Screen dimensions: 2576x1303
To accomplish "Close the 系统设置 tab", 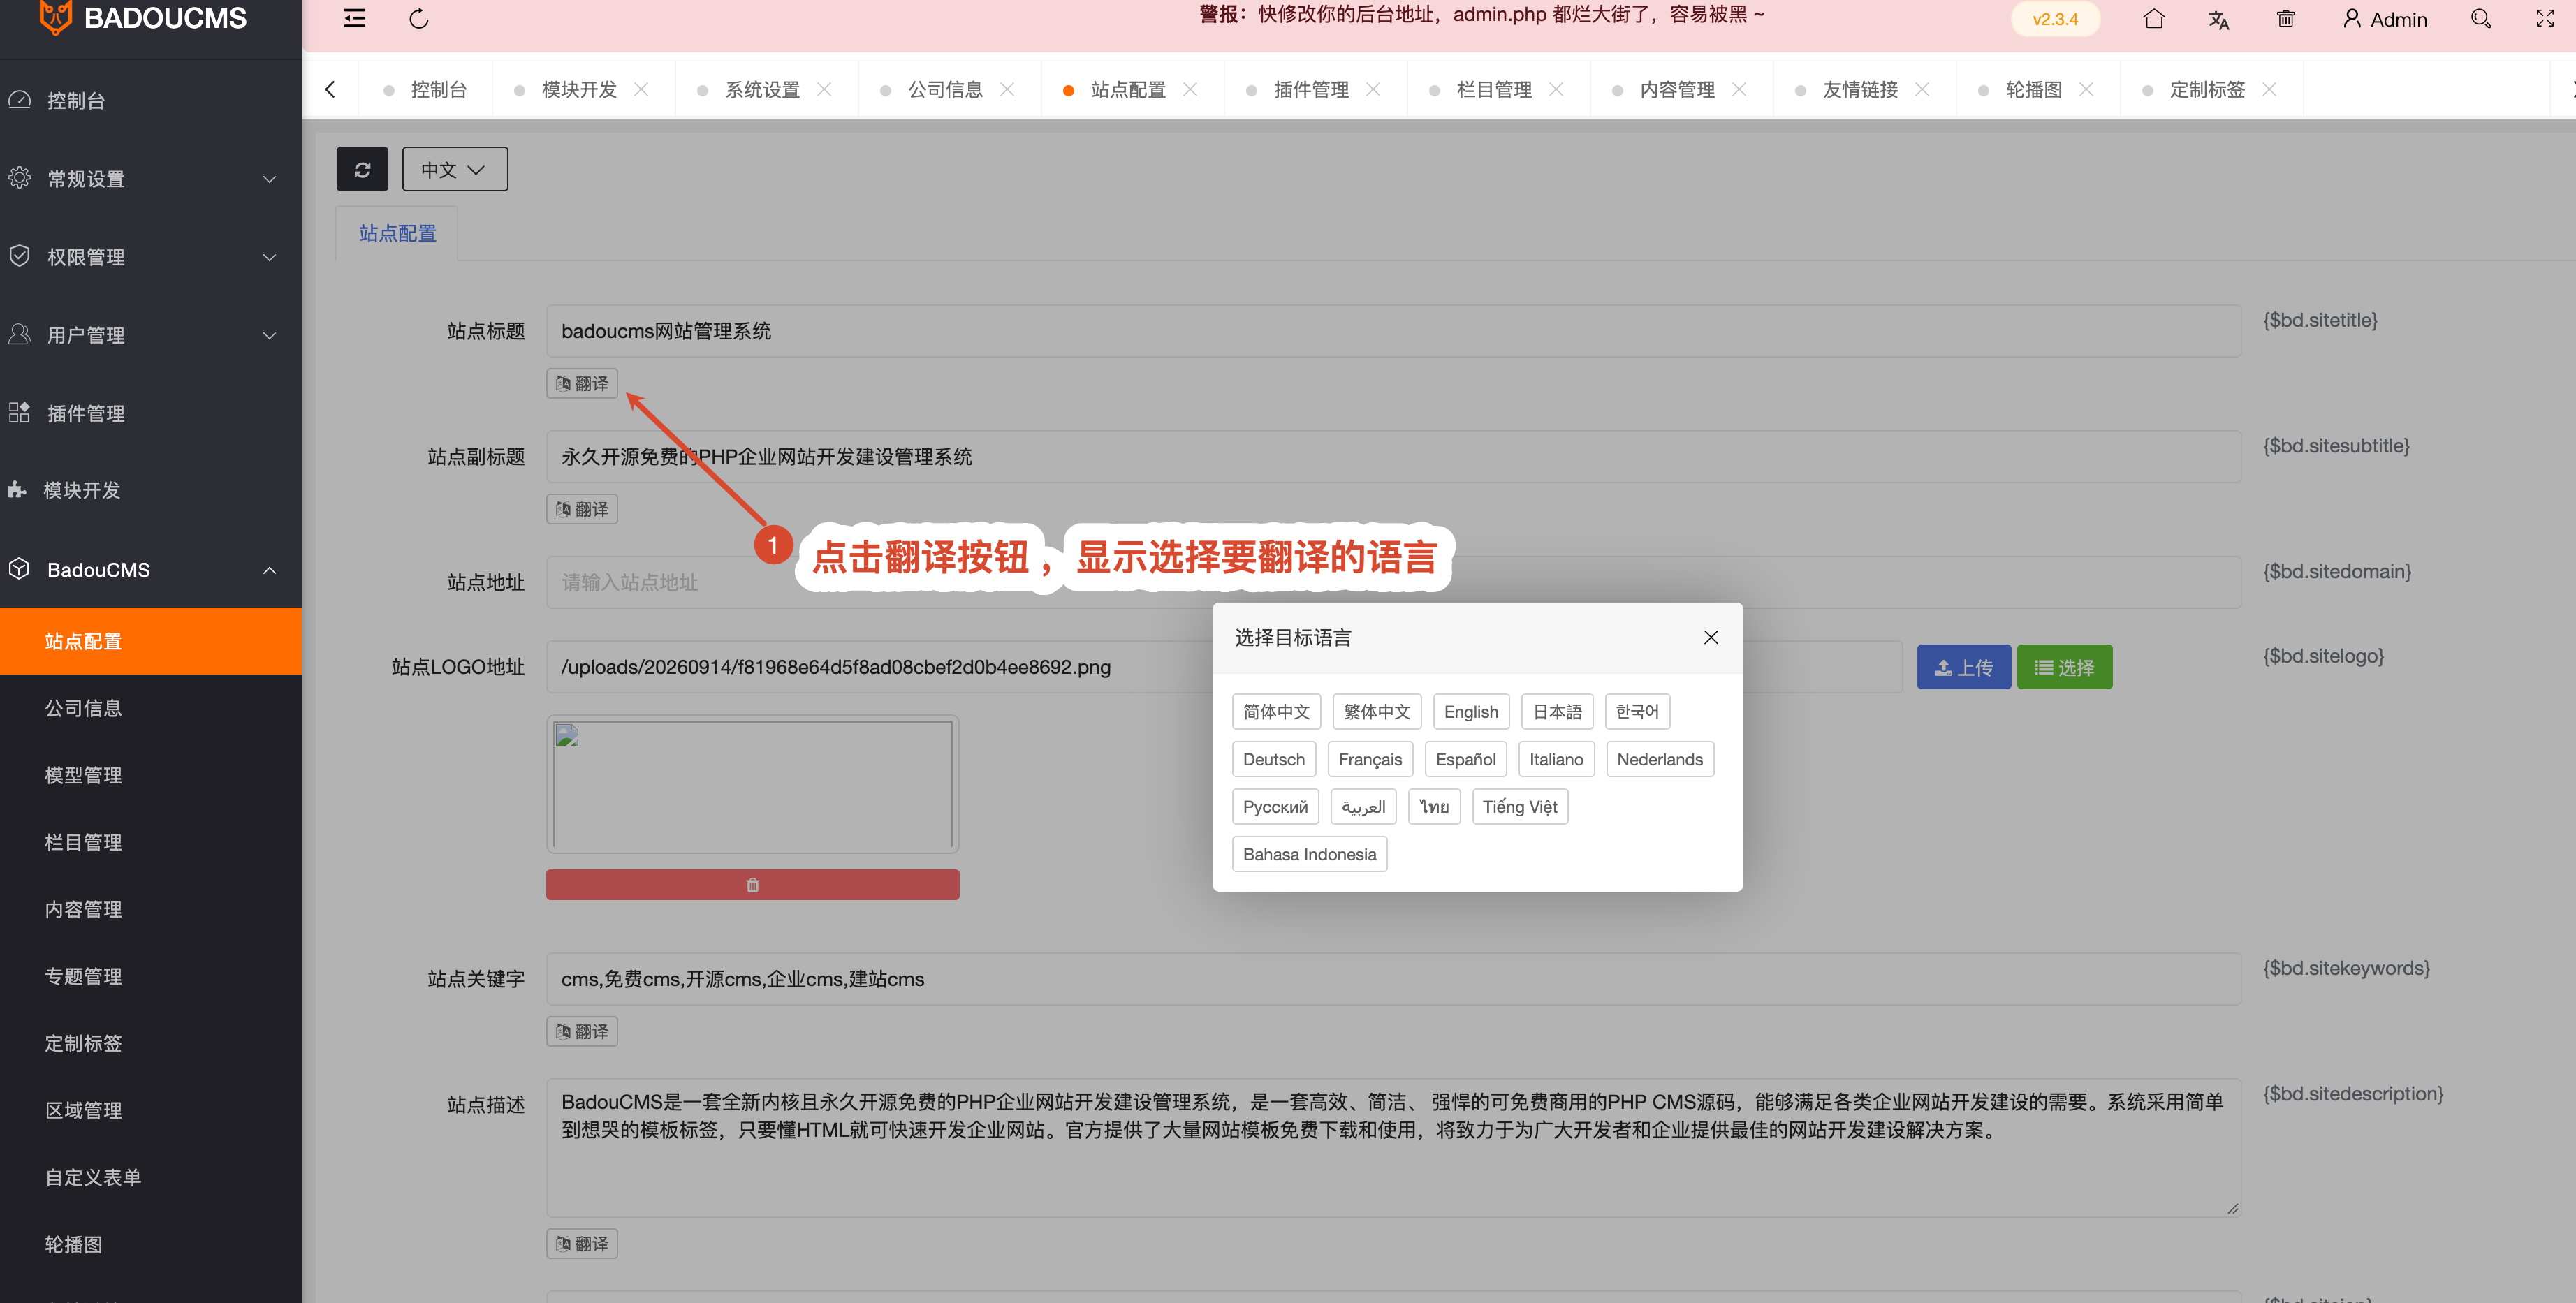I will tap(824, 89).
